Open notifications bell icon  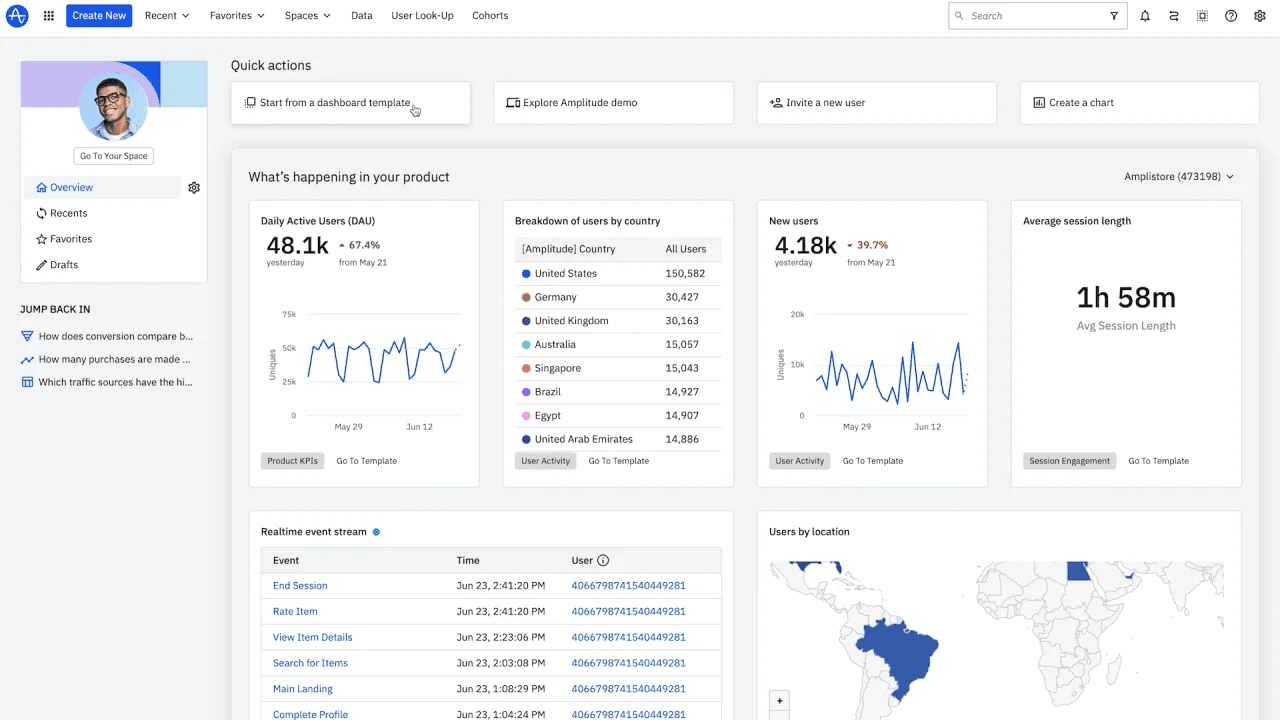[1145, 16]
